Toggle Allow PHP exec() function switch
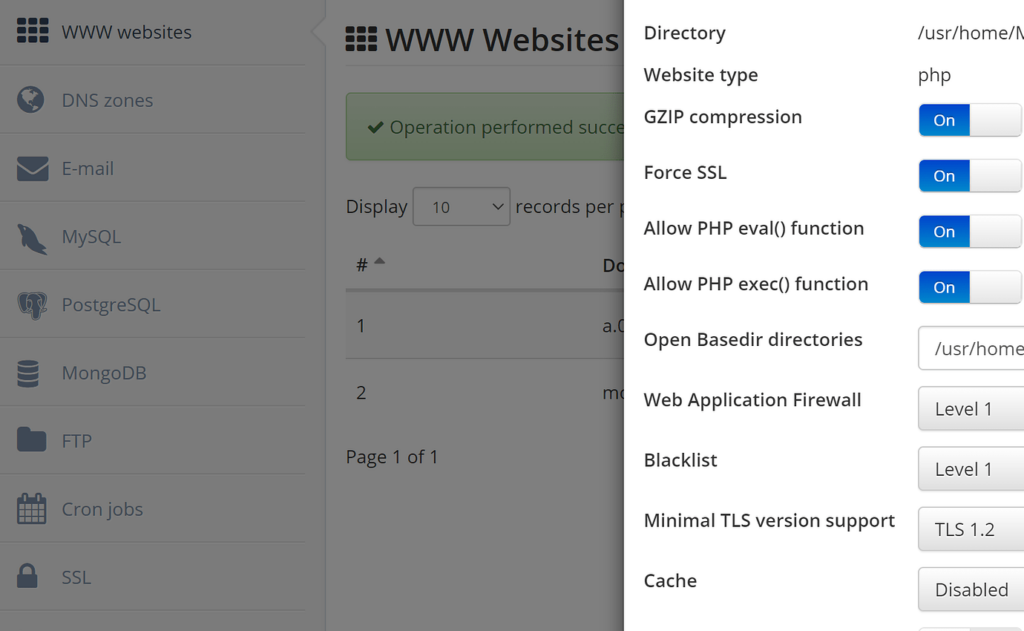This screenshot has width=1024, height=631. point(969,288)
